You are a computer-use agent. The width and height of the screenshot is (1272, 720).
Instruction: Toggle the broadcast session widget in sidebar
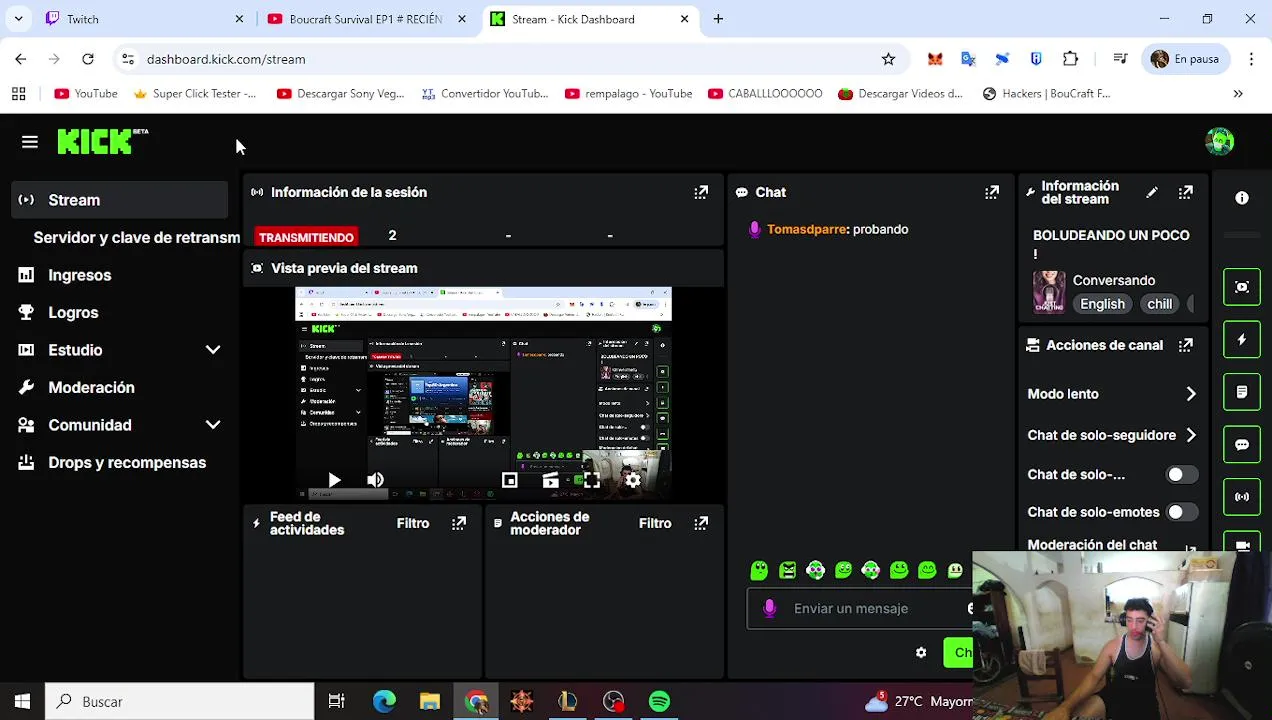[1242, 497]
